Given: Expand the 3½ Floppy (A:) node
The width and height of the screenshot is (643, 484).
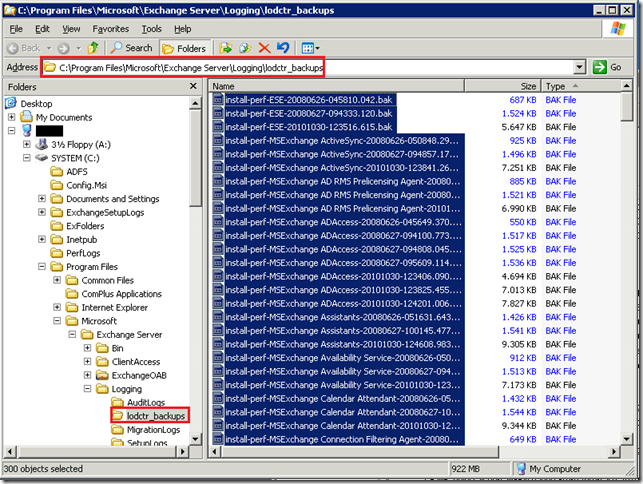Looking at the screenshot, I should tap(27, 144).
